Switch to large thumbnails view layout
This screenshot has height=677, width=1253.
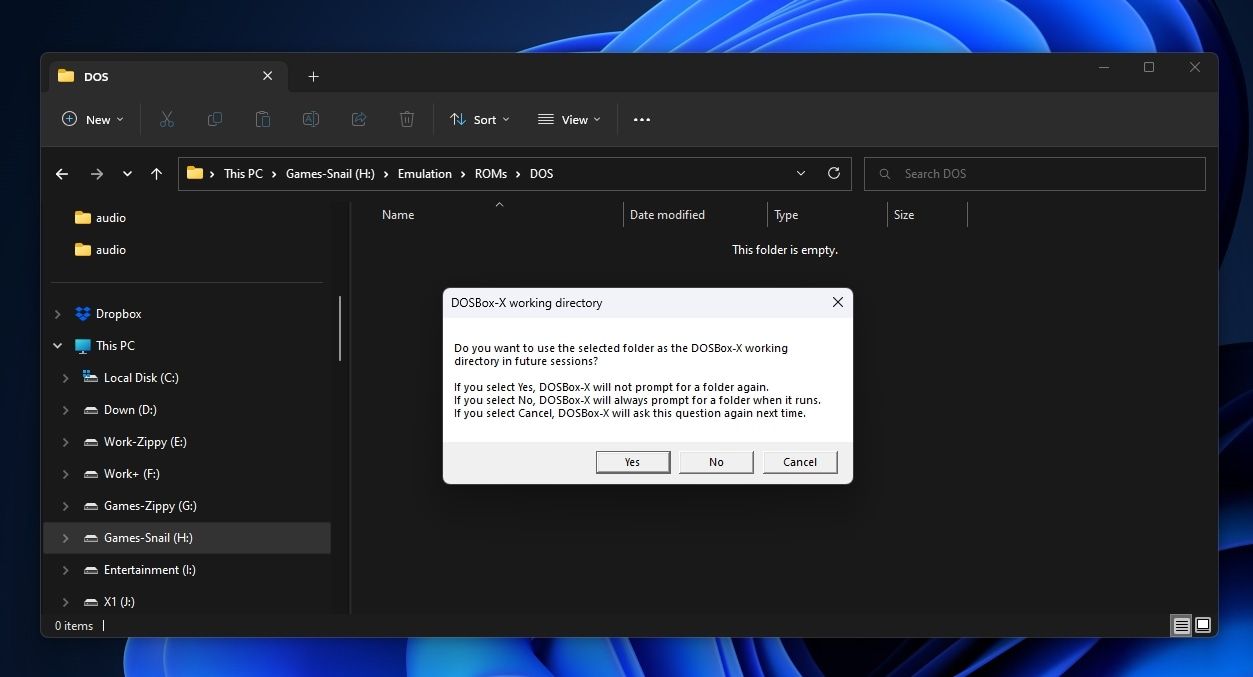[1203, 626]
